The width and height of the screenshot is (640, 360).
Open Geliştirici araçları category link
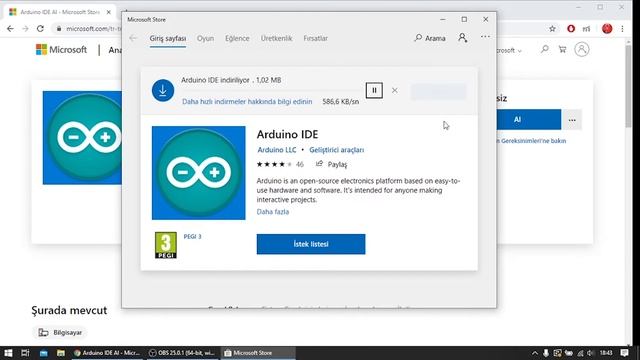336,150
